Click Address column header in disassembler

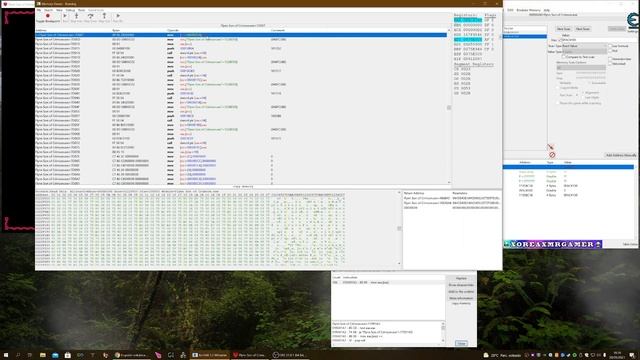point(41,31)
